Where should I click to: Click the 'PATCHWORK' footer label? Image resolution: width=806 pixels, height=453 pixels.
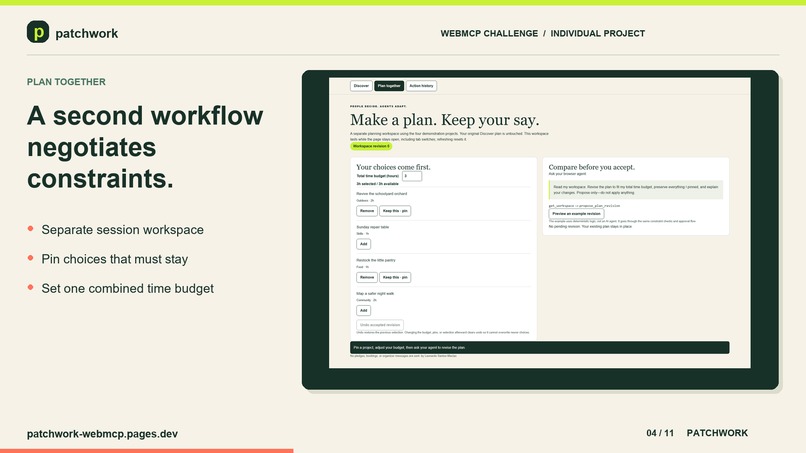[717, 433]
